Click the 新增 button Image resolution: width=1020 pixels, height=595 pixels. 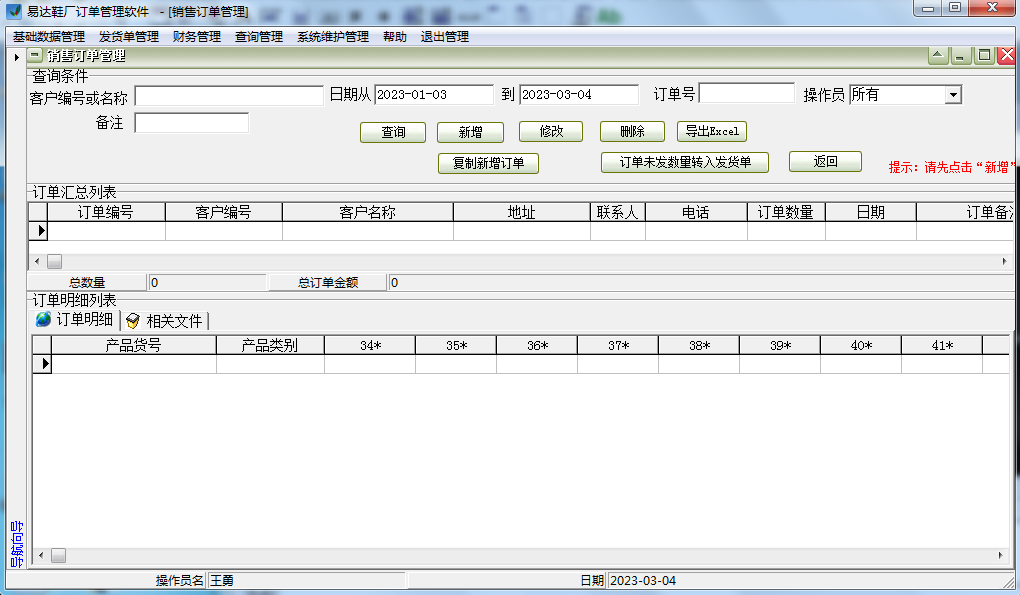click(x=470, y=132)
